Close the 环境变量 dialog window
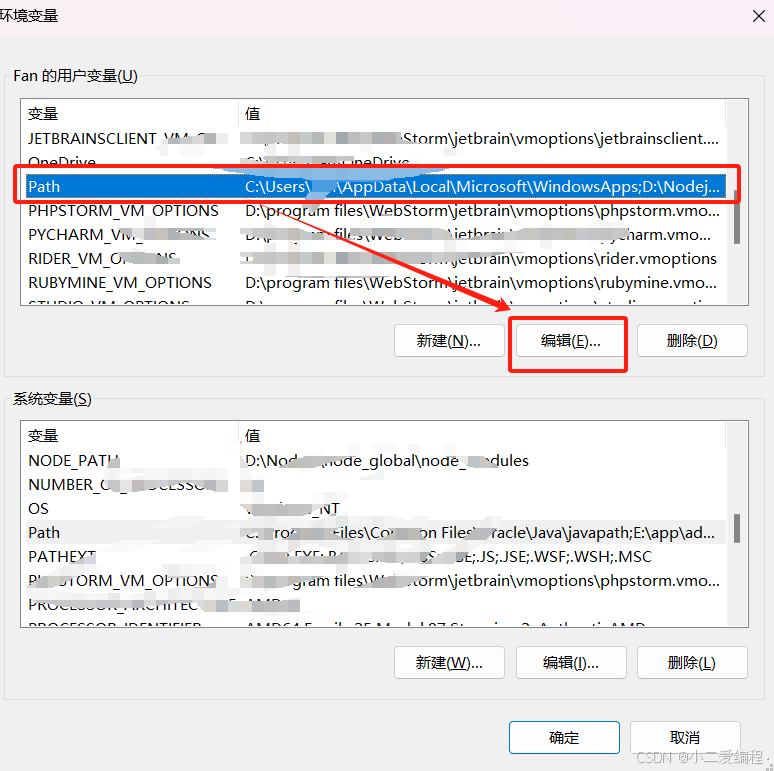774x771 pixels. [x=759, y=16]
